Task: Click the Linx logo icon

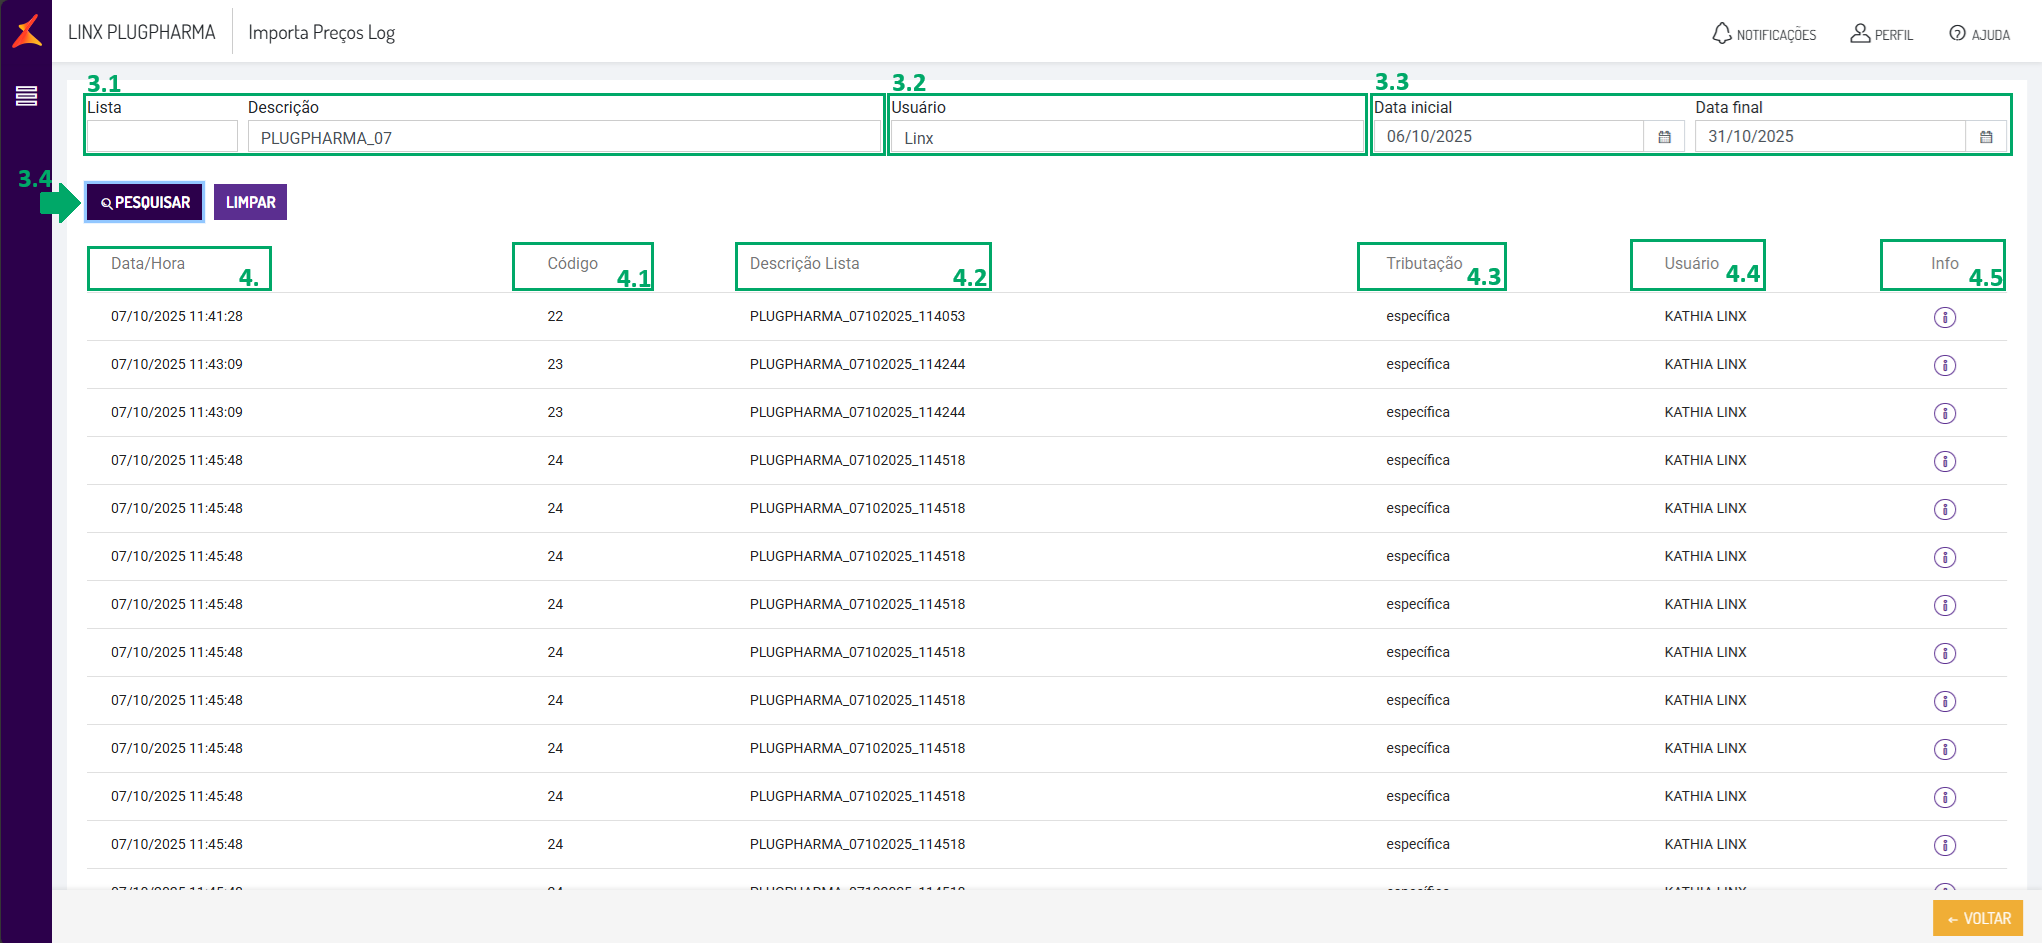Action: click(x=27, y=31)
